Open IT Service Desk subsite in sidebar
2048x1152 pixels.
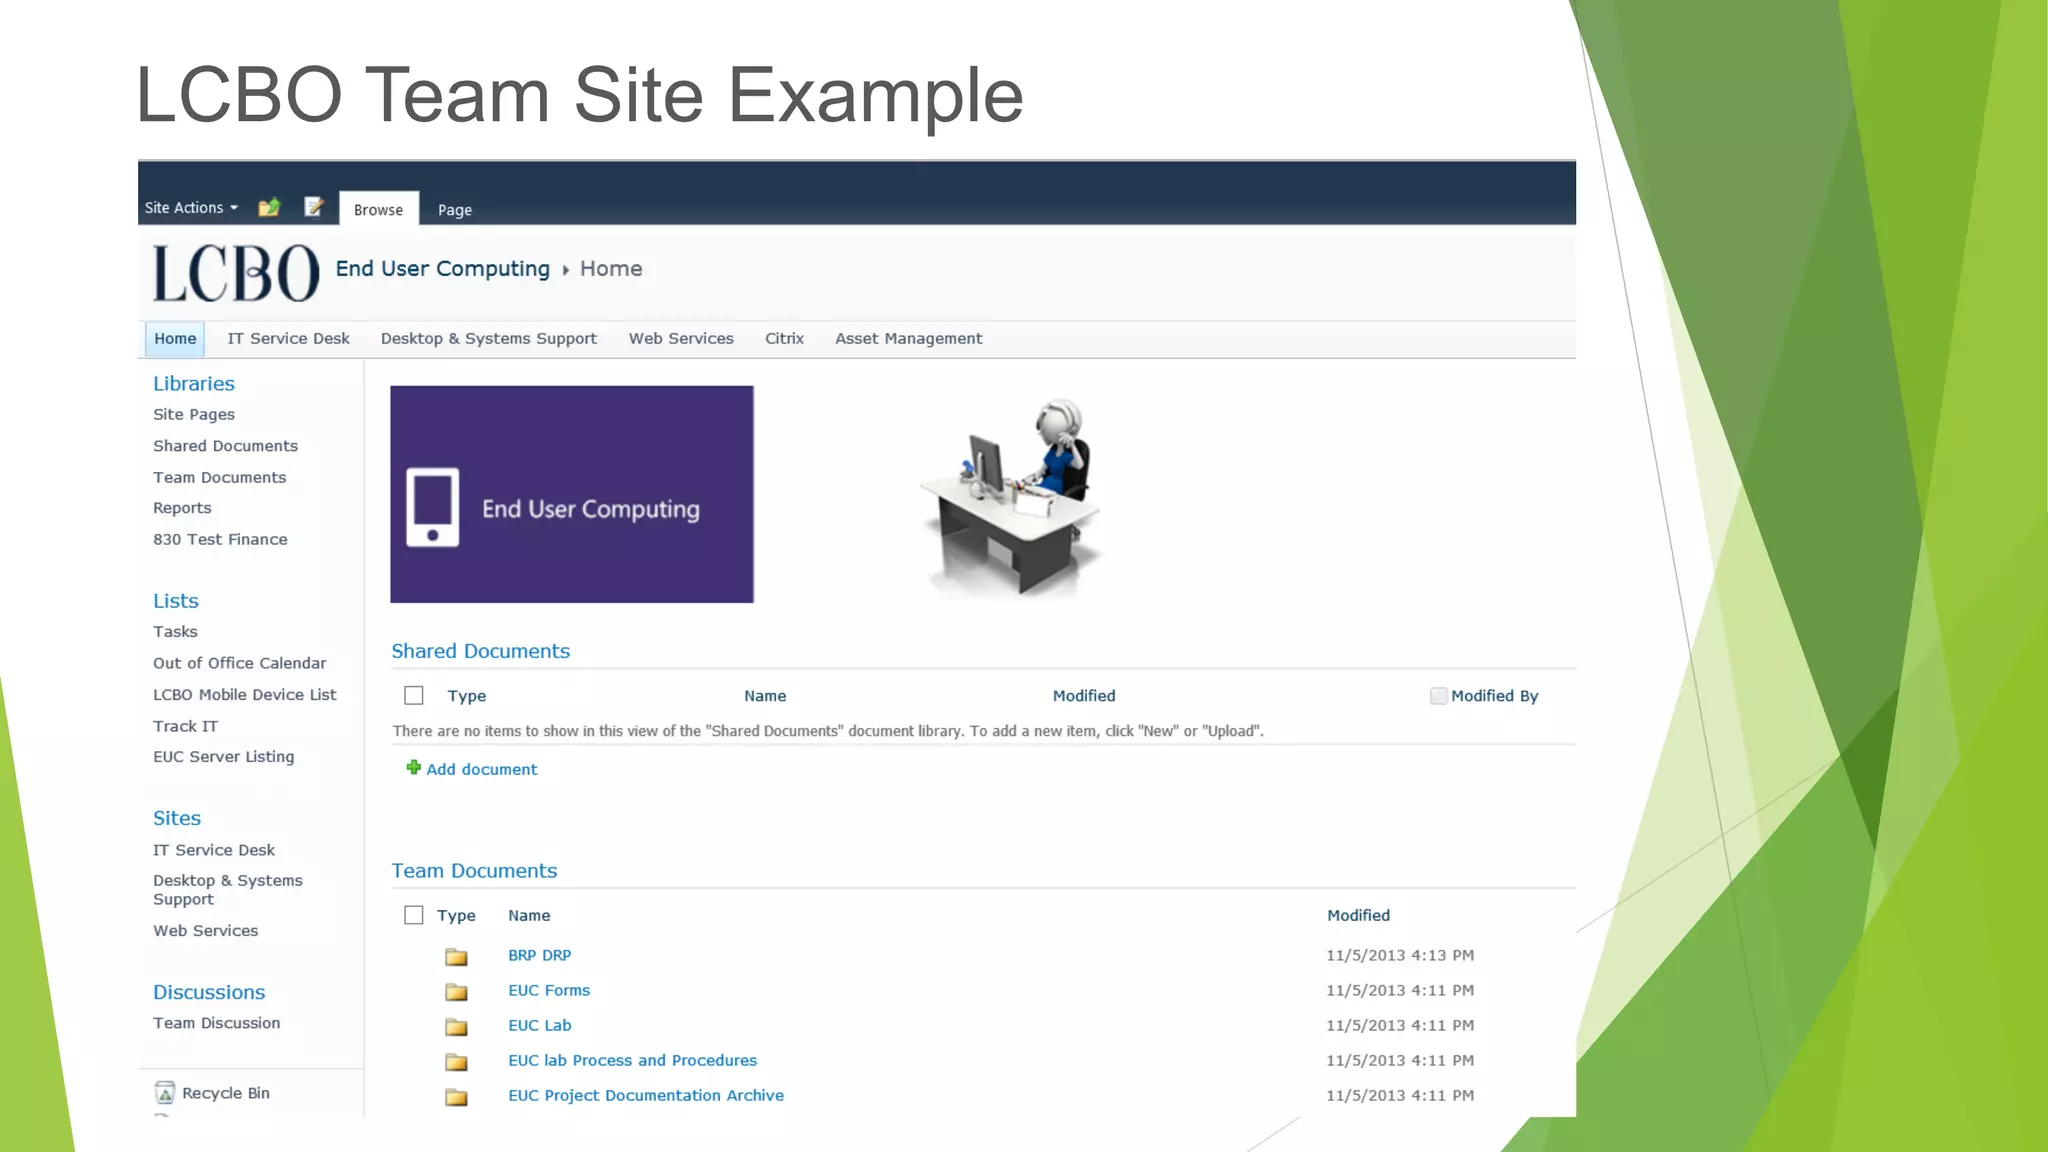tap(214, 850)
